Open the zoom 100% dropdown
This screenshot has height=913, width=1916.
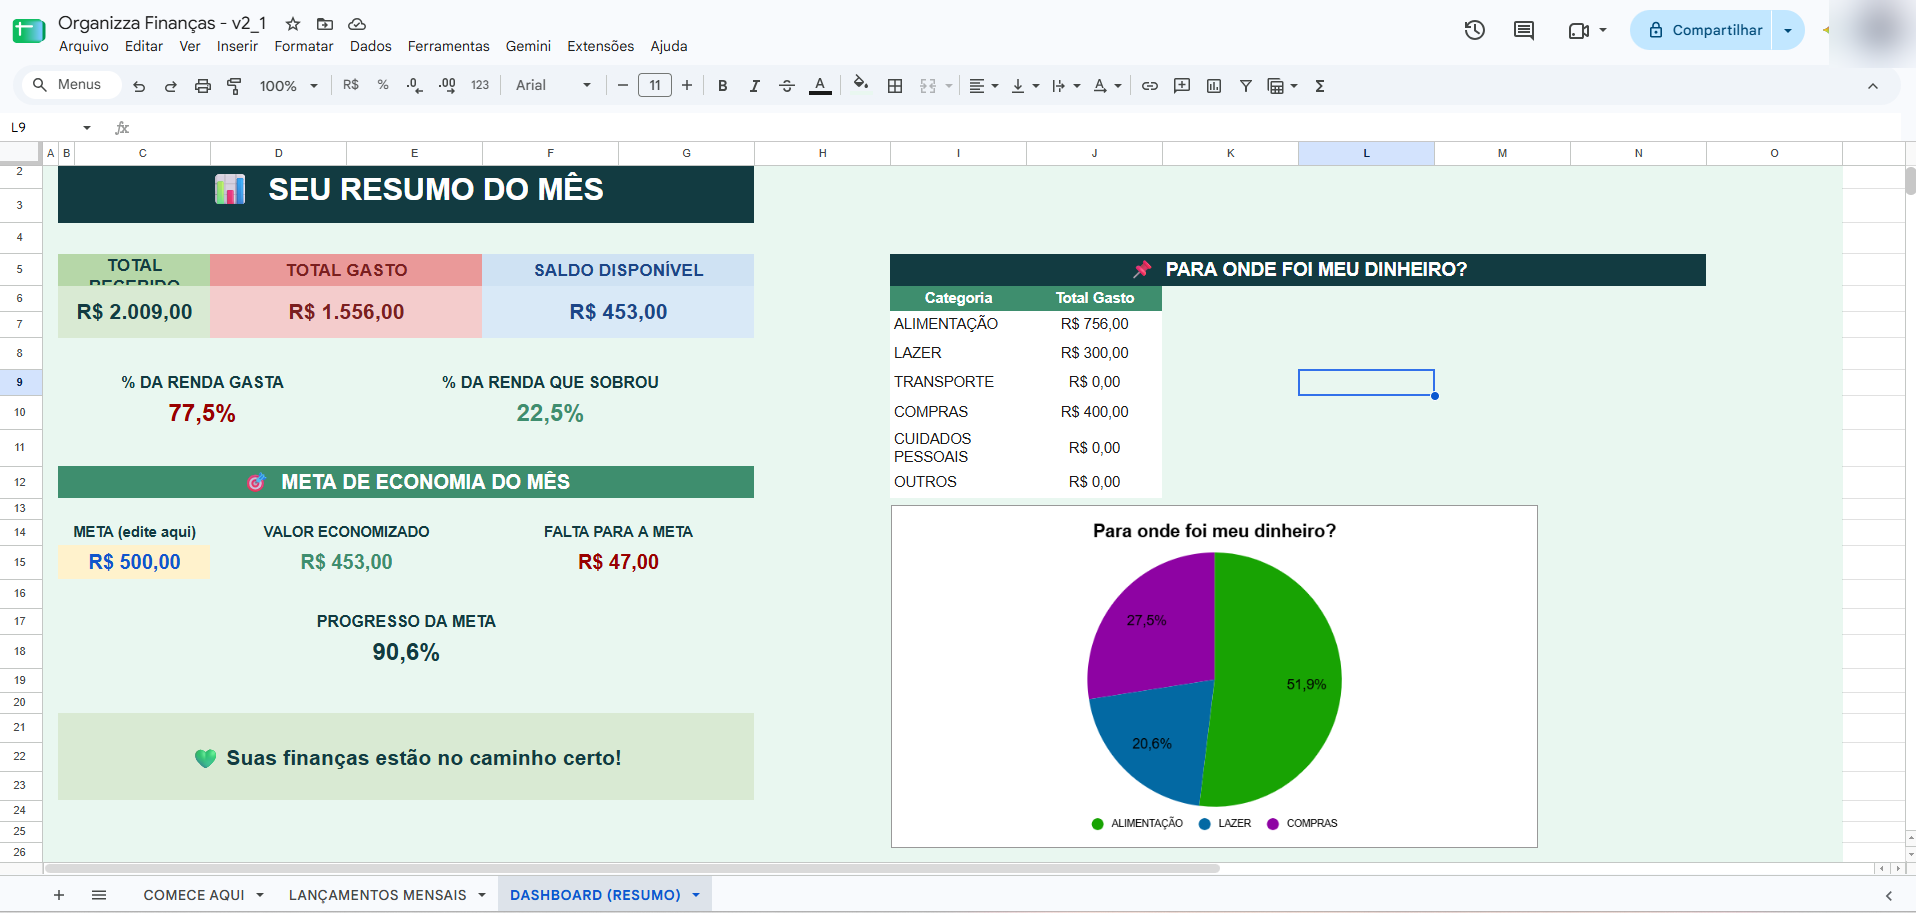(x=288, y=86)
